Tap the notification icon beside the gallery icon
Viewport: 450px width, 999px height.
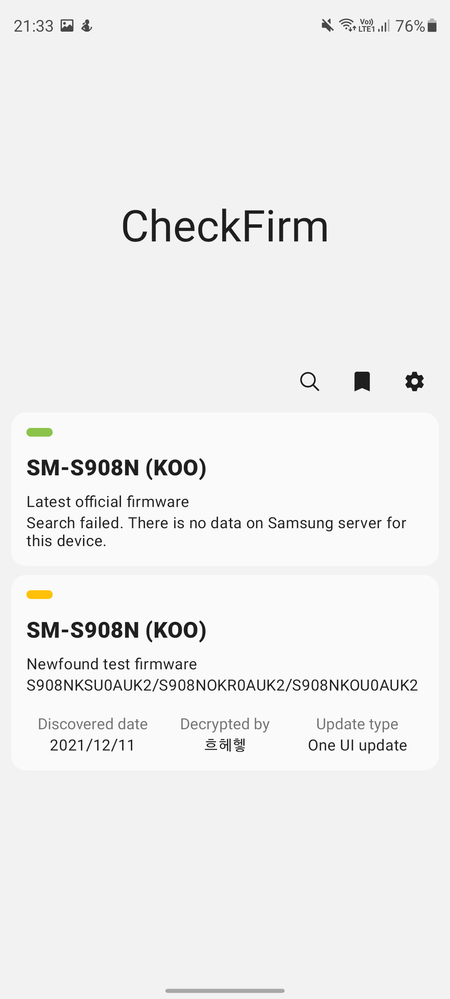[x=87, y=25]
